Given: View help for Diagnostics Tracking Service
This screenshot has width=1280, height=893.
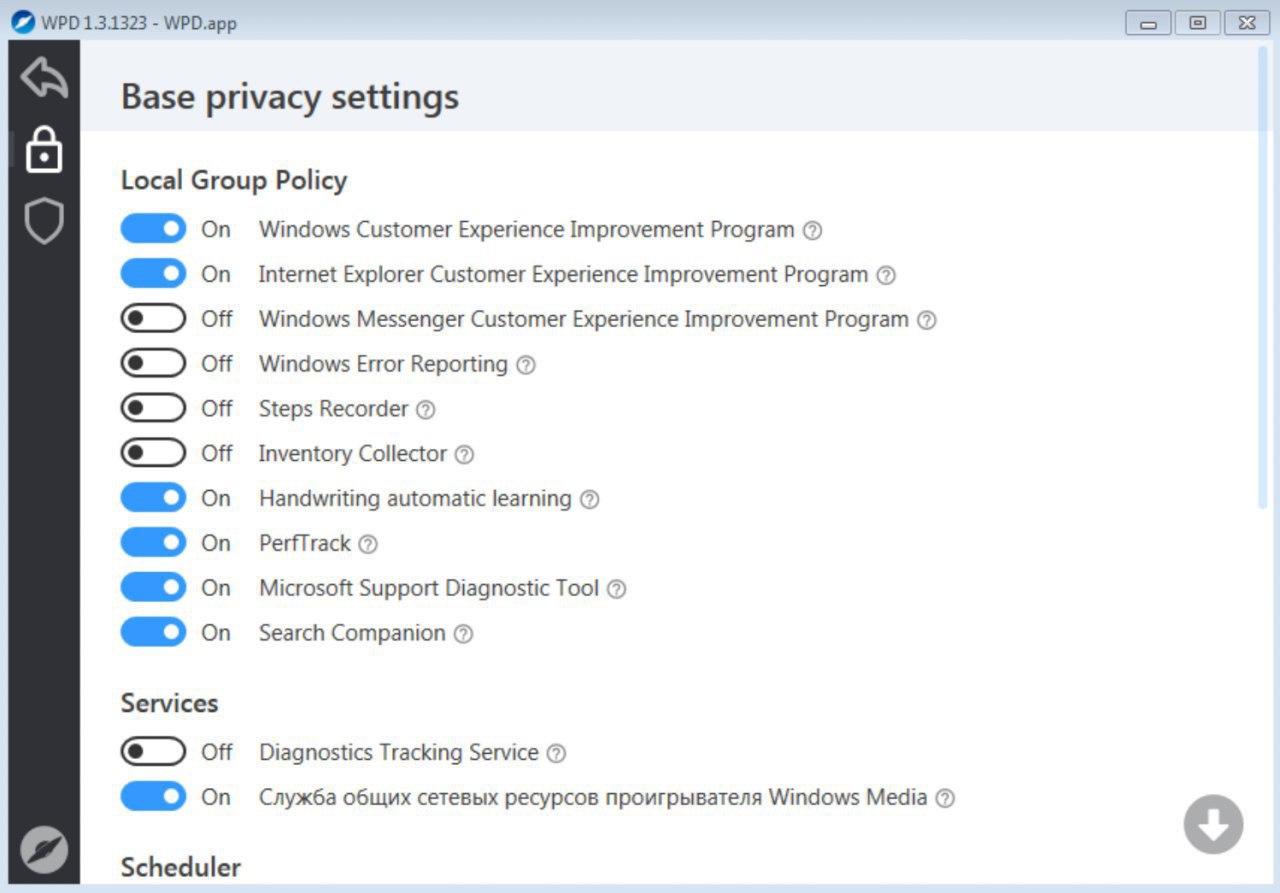Looking at the screenshot, I should click(x=556, y=753).
